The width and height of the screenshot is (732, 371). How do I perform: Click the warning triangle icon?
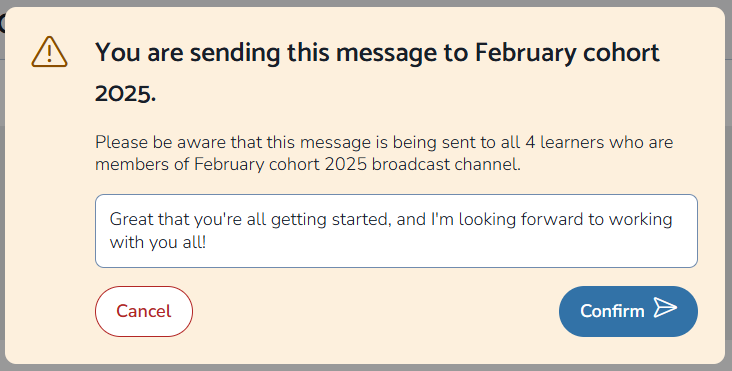pyautogui.click(x=49, y=52)
